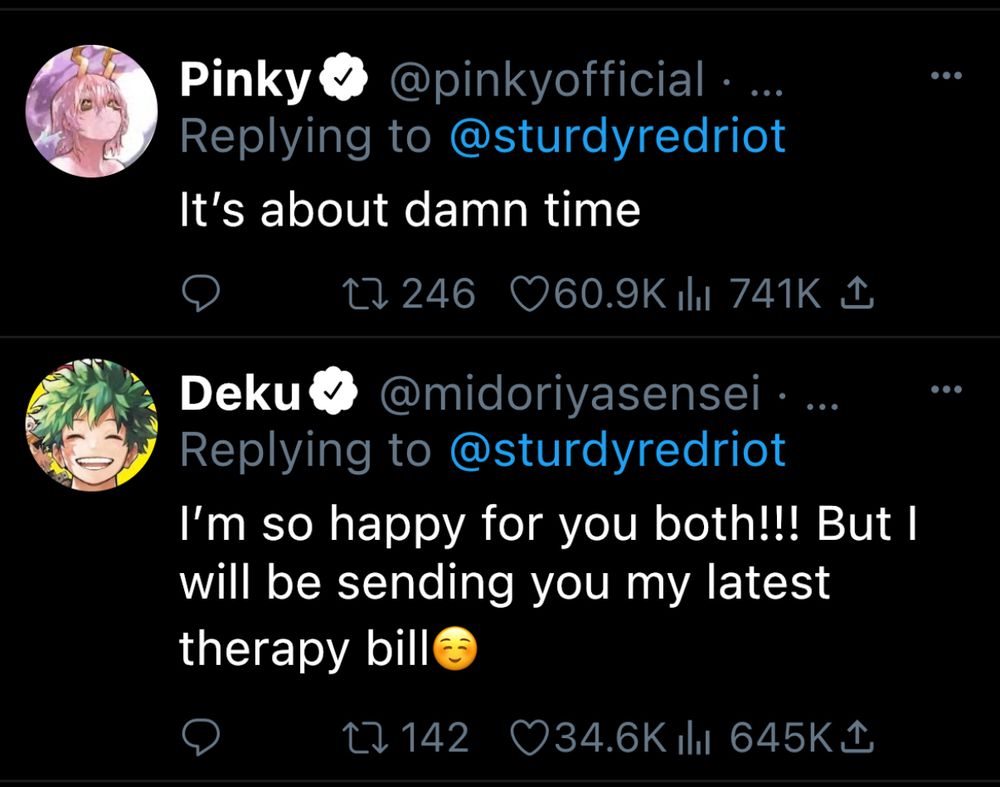Open more options menu on Pinky's tweet

[944, 77]
